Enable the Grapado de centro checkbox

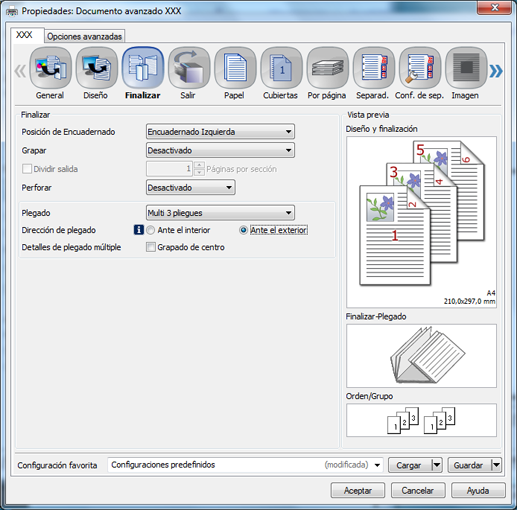151,247
